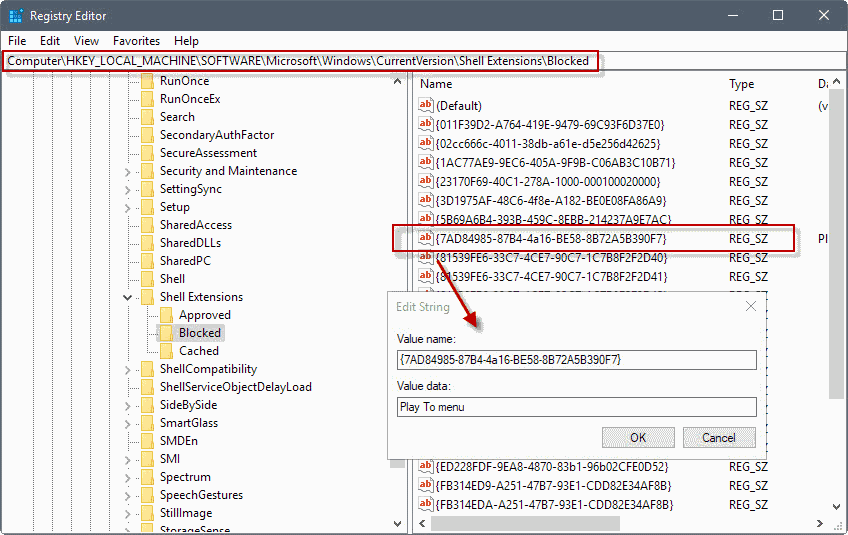Screen dimensions: 848x535
Task: Open the Edit menu
Action: click(50, 41)
